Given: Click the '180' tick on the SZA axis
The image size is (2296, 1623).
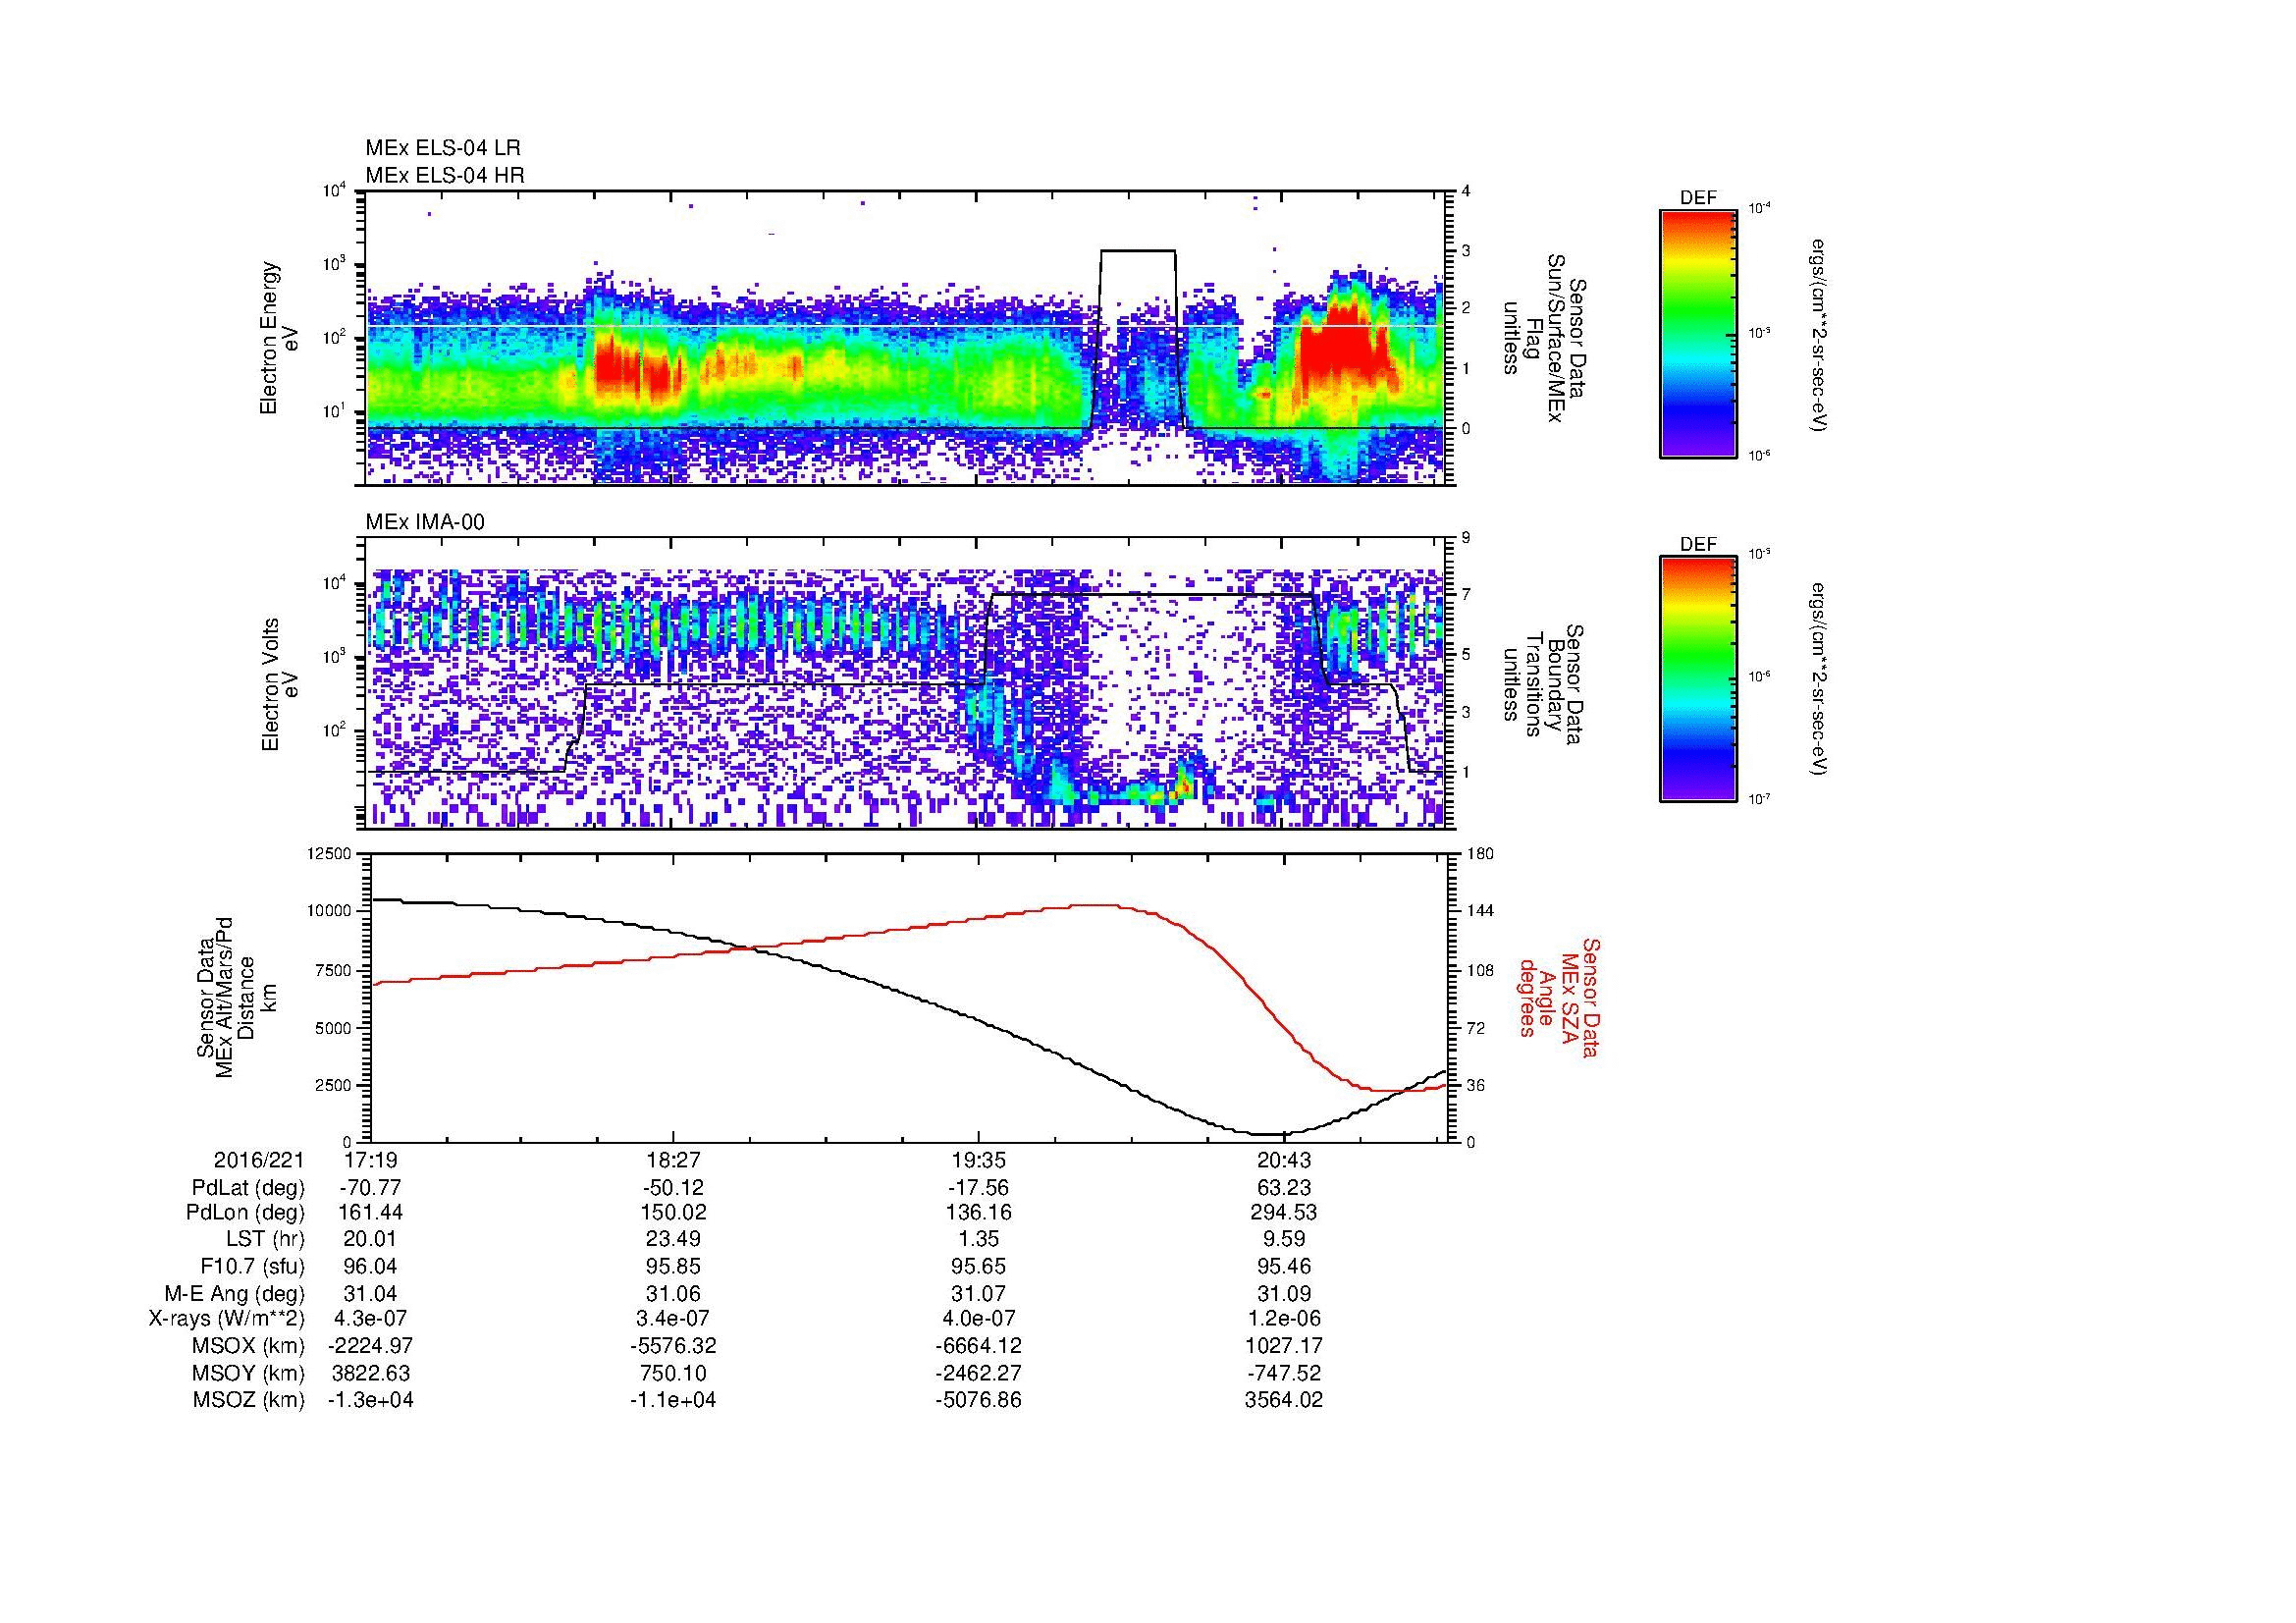Looking at the screenshot, I should tap(1480, 854).
